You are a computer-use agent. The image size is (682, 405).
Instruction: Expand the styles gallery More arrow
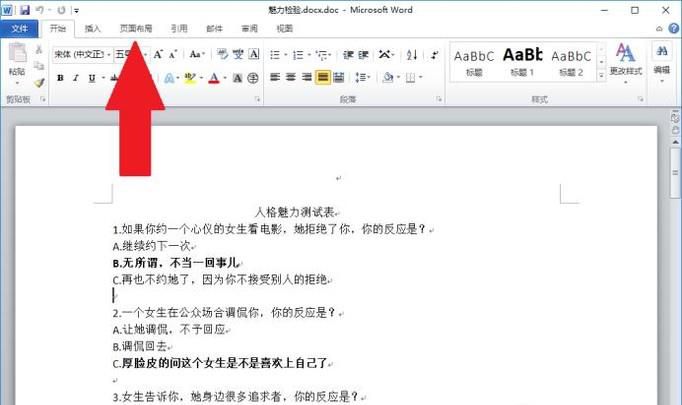pyautogui.click(x=602, y=76)
